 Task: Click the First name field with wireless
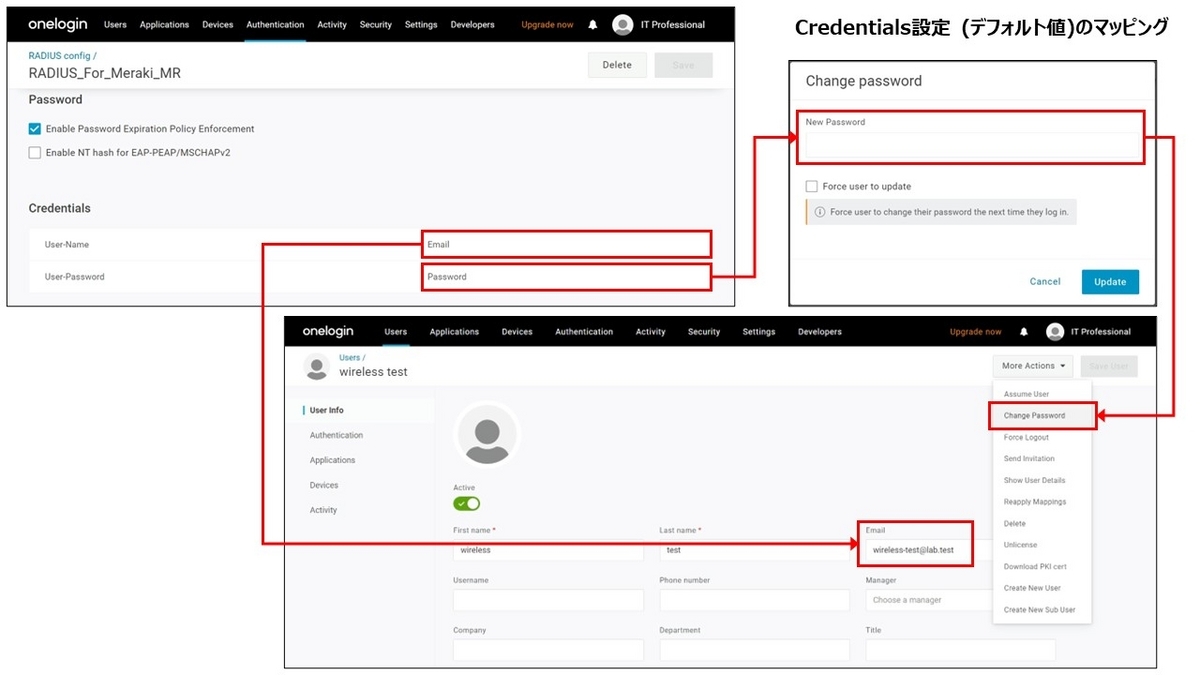(x=548, y=550)
